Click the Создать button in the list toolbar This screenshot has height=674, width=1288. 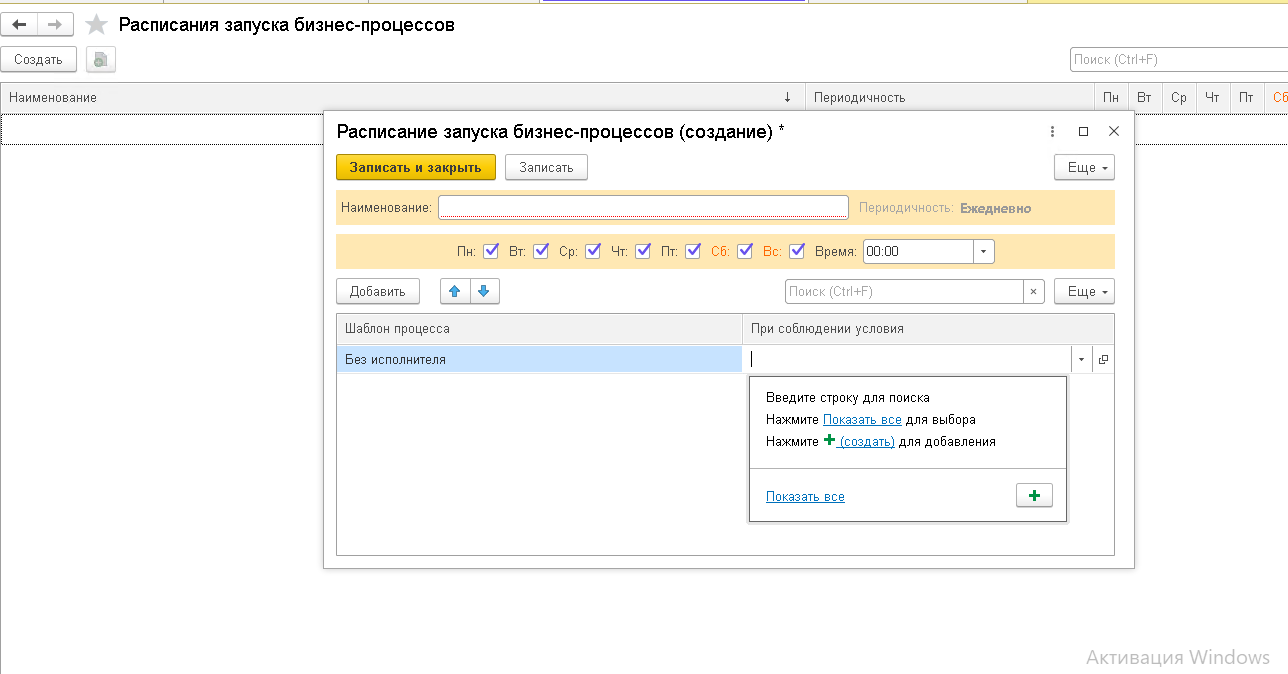point(38,60)
